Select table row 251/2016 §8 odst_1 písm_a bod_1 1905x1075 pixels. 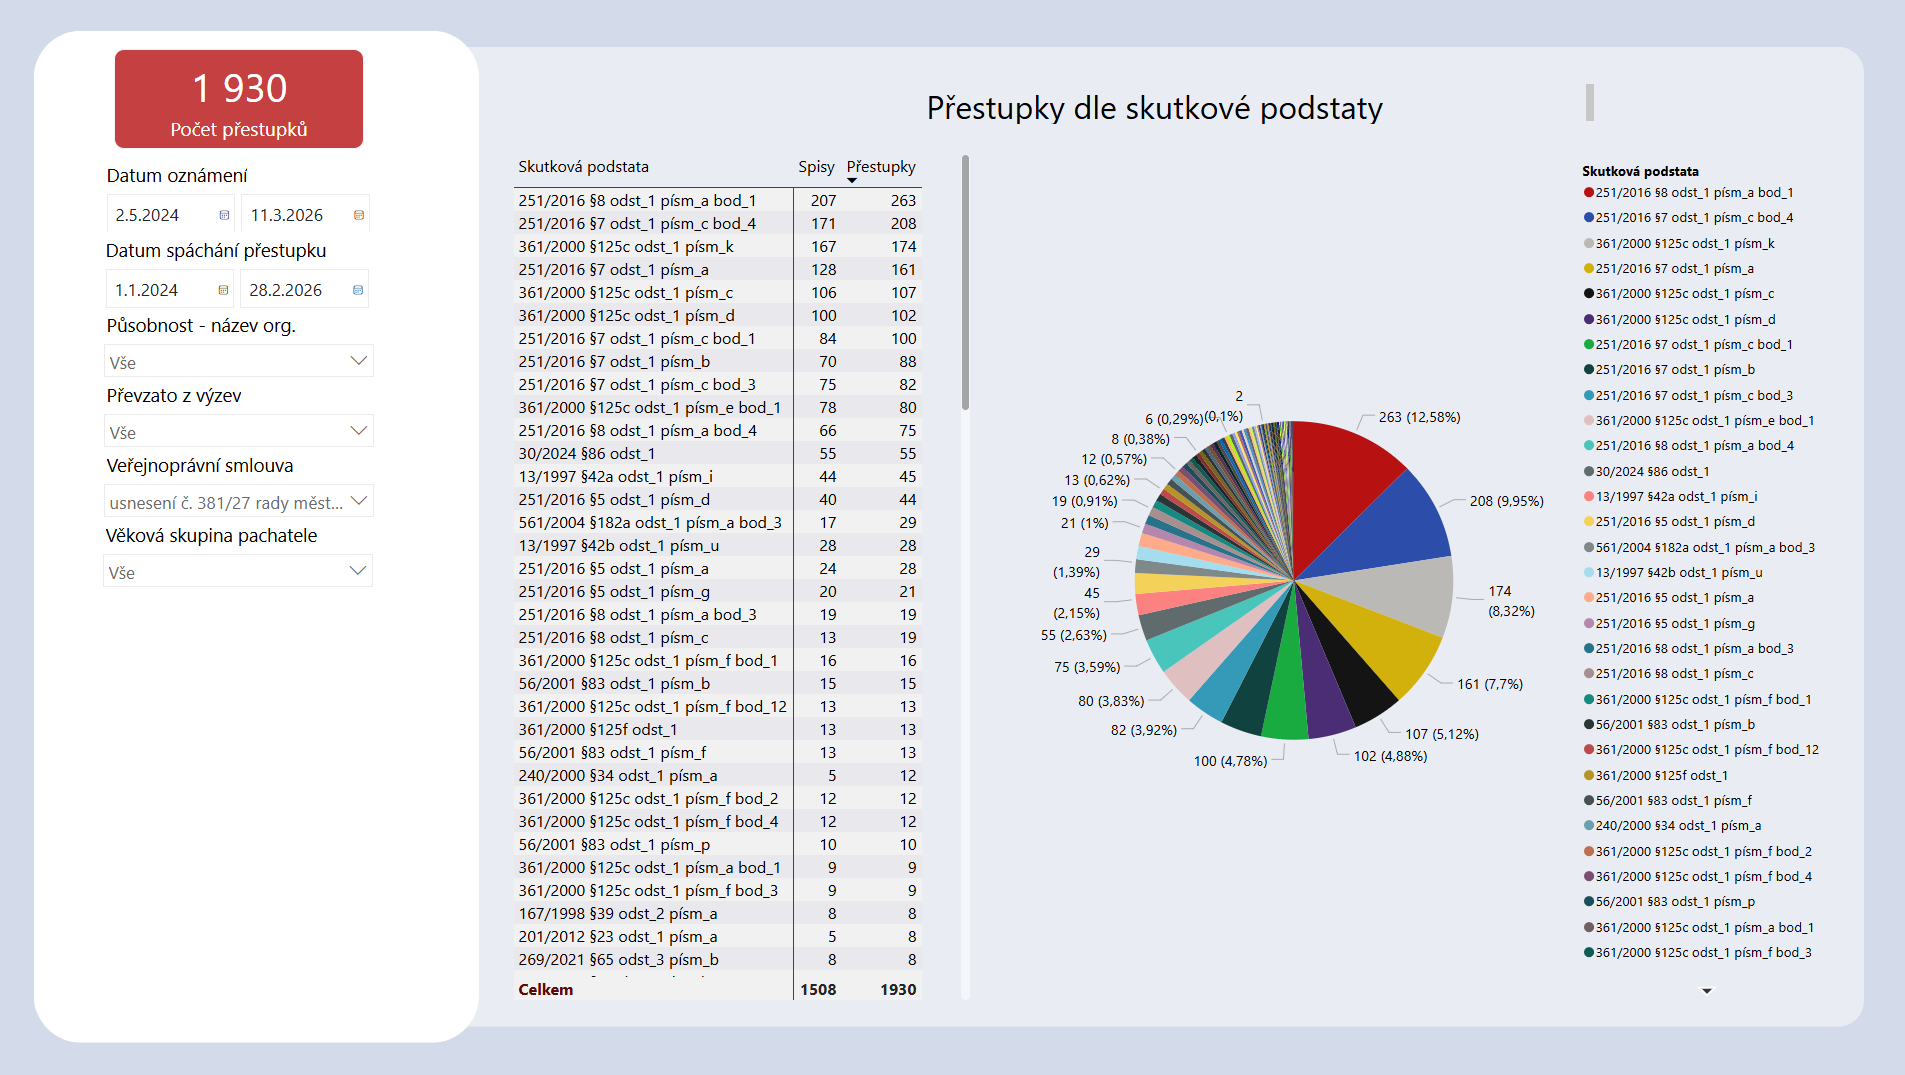[x=717, y=201]
